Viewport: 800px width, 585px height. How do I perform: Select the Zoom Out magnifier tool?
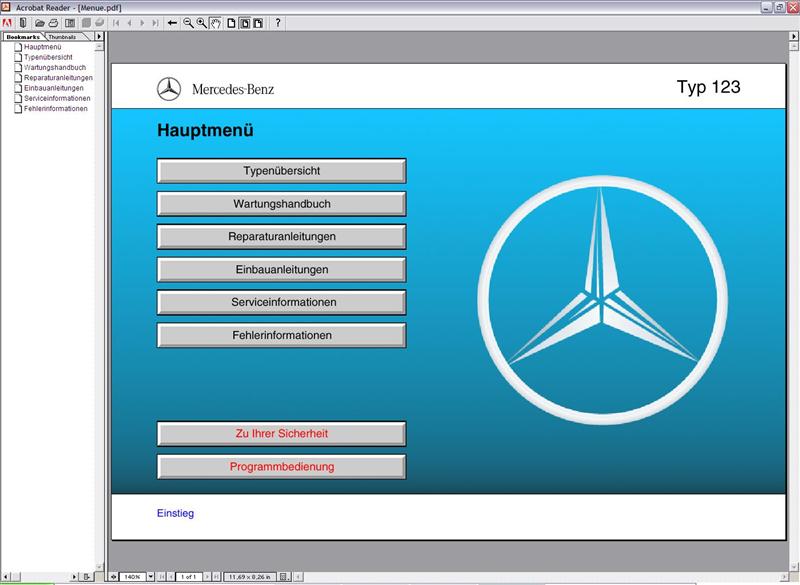pyautogui.click(x=188, y=23)
